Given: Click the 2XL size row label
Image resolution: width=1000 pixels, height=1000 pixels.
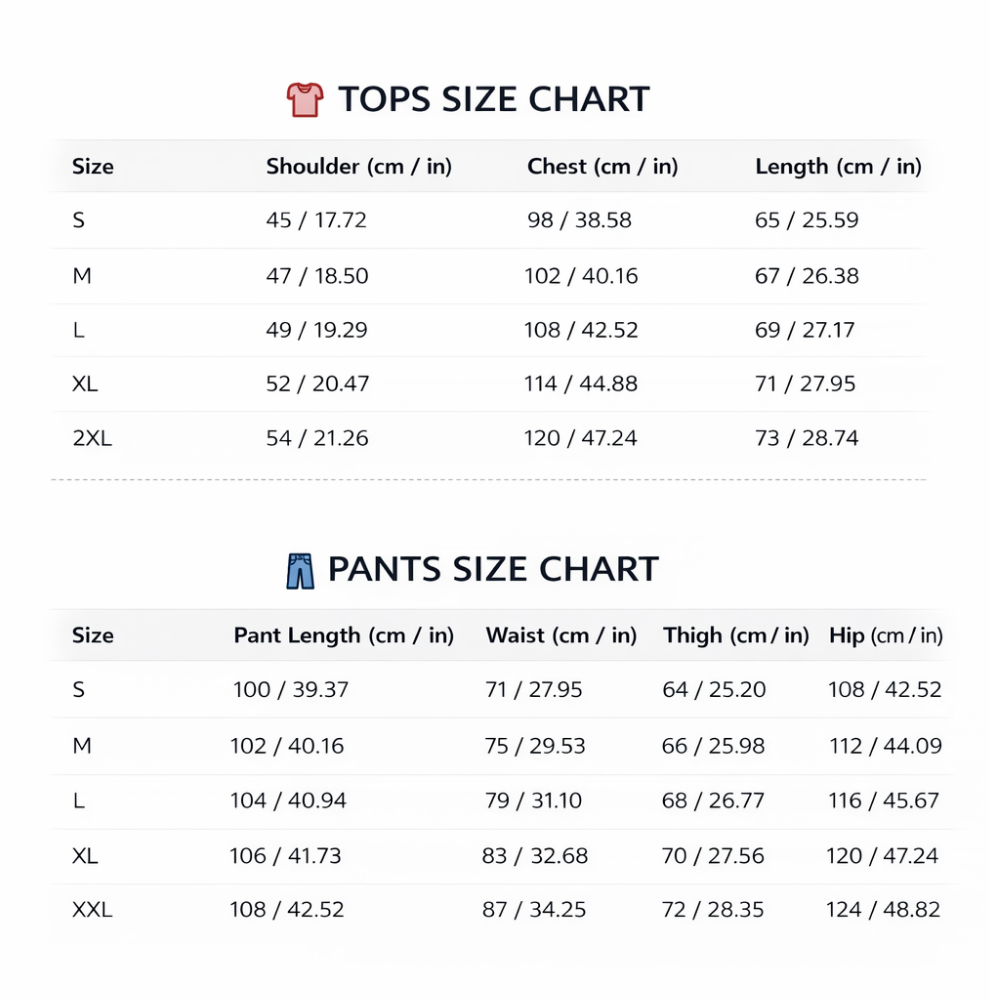Looking at the screenshot, I should pos(92,438).
